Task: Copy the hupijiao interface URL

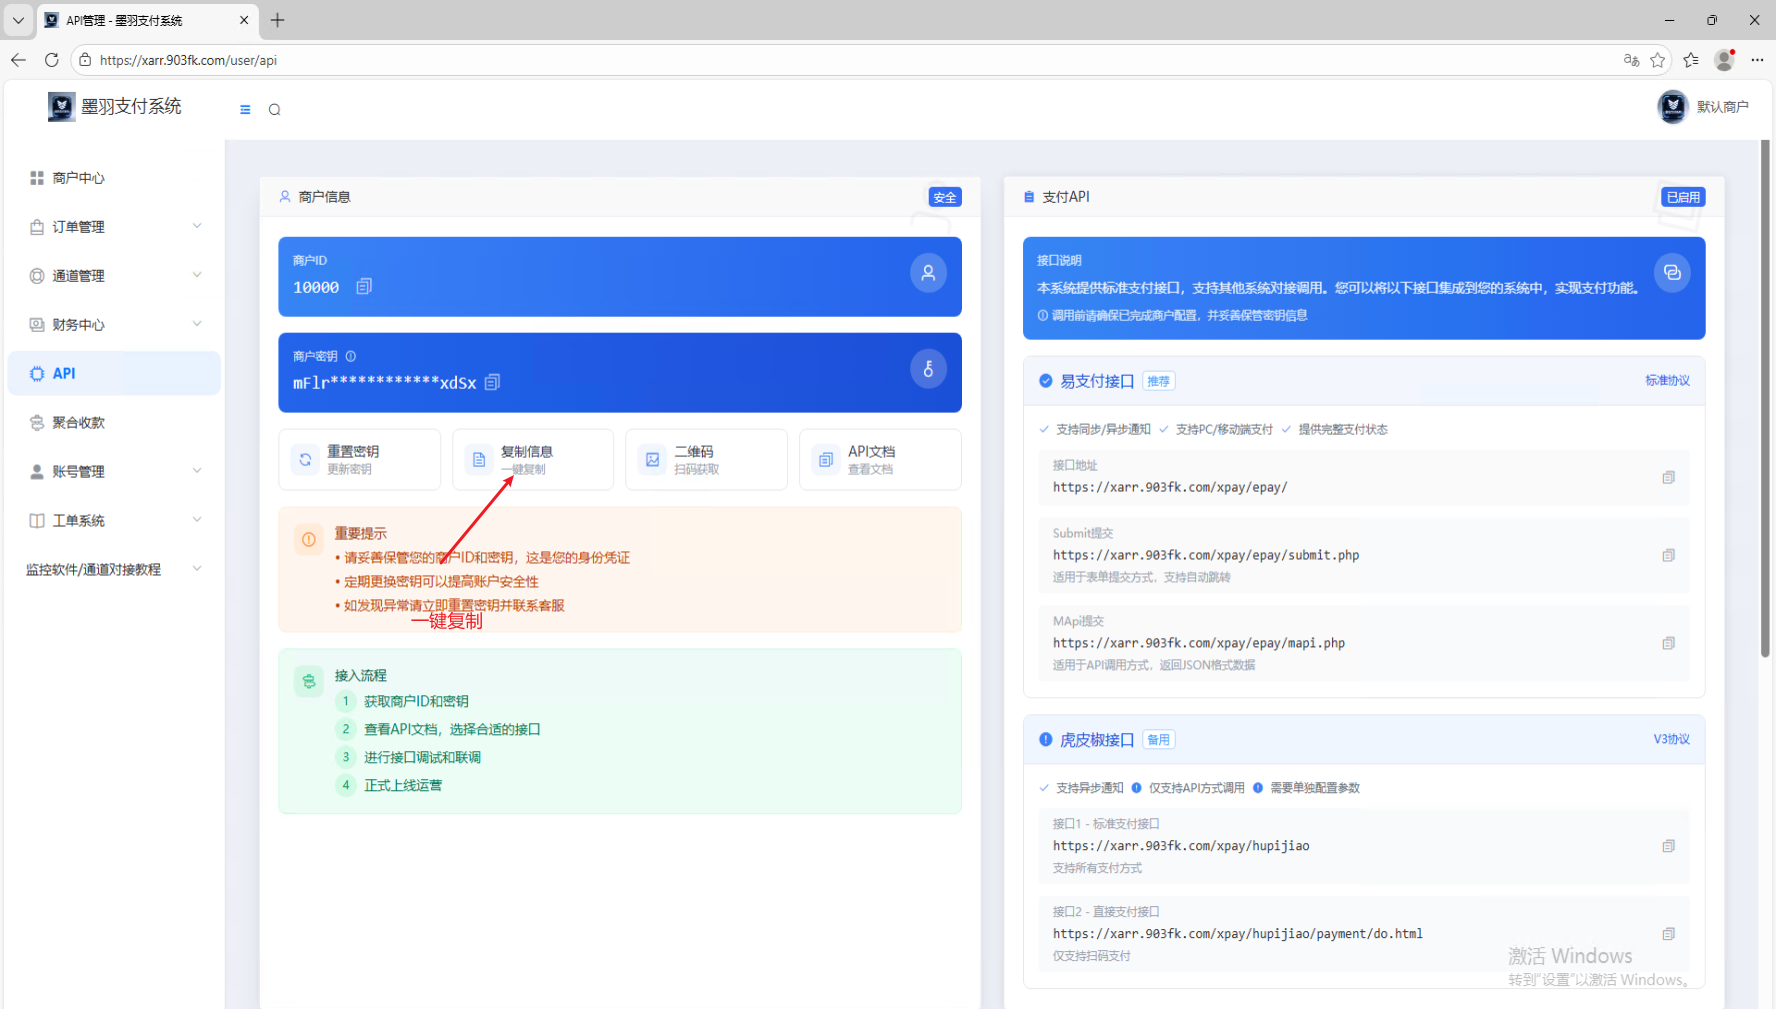Action: (1668, 847)
